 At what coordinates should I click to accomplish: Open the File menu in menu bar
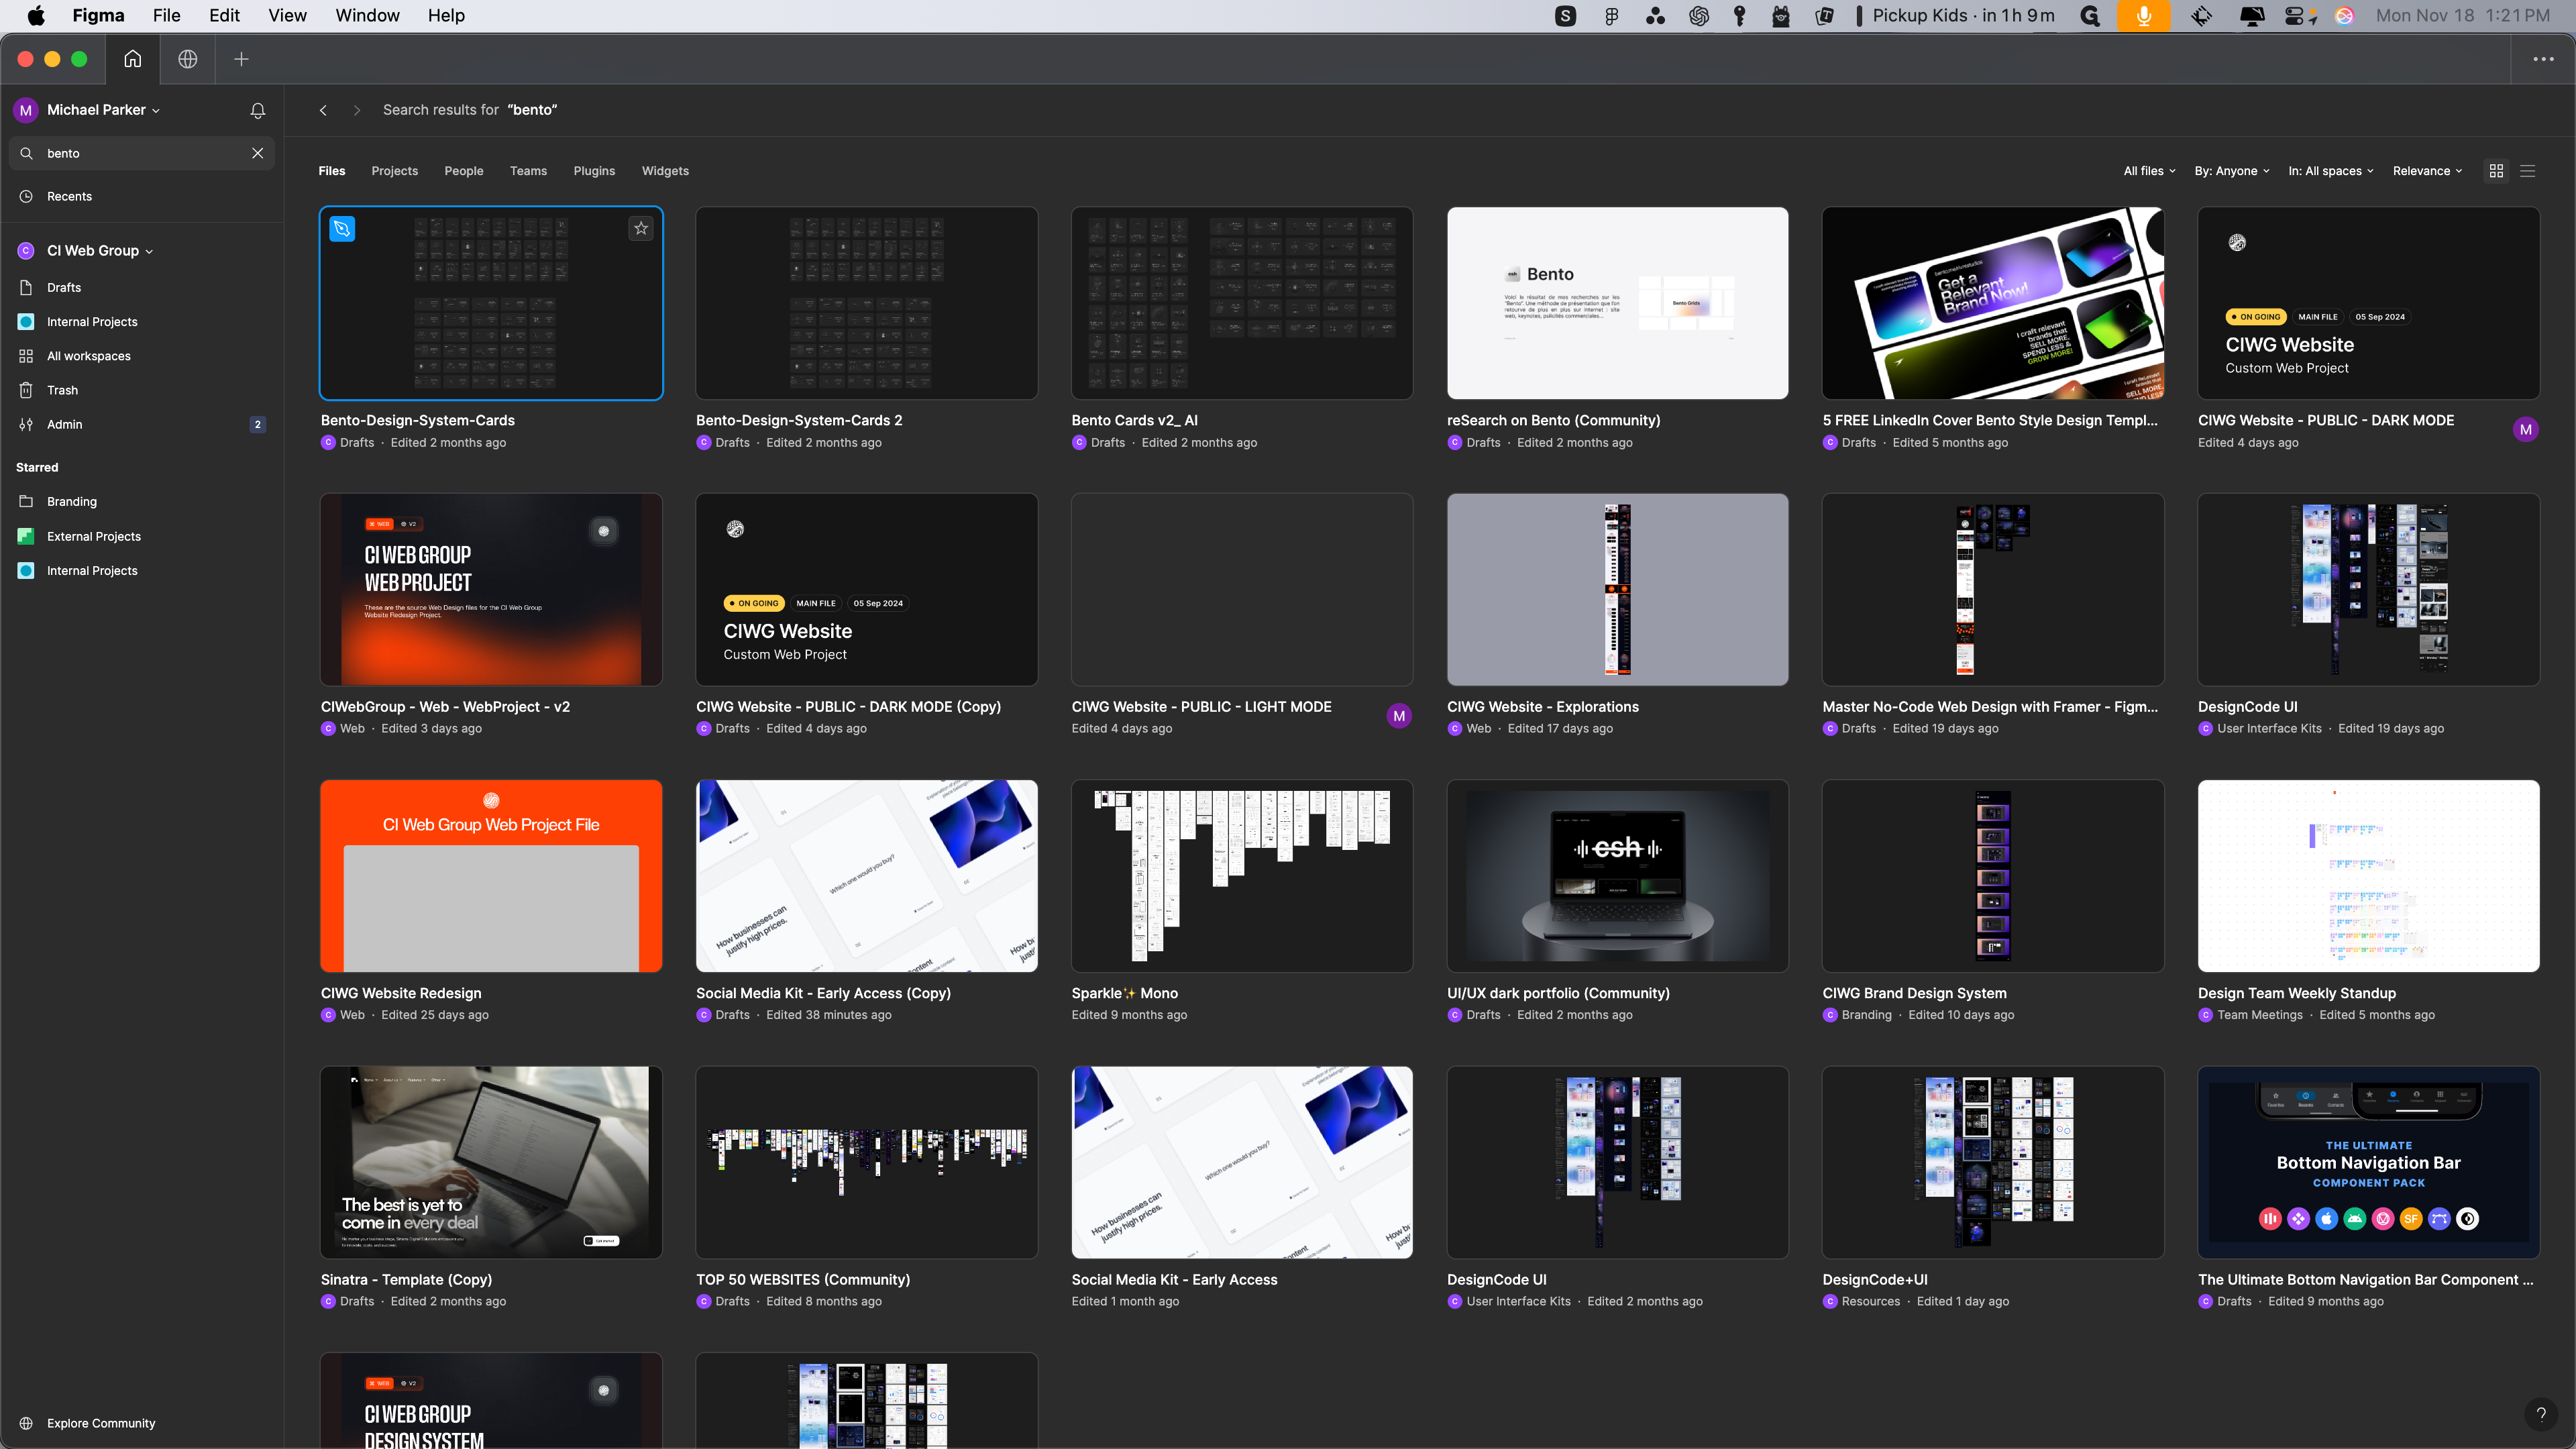(x=166, y=15)
